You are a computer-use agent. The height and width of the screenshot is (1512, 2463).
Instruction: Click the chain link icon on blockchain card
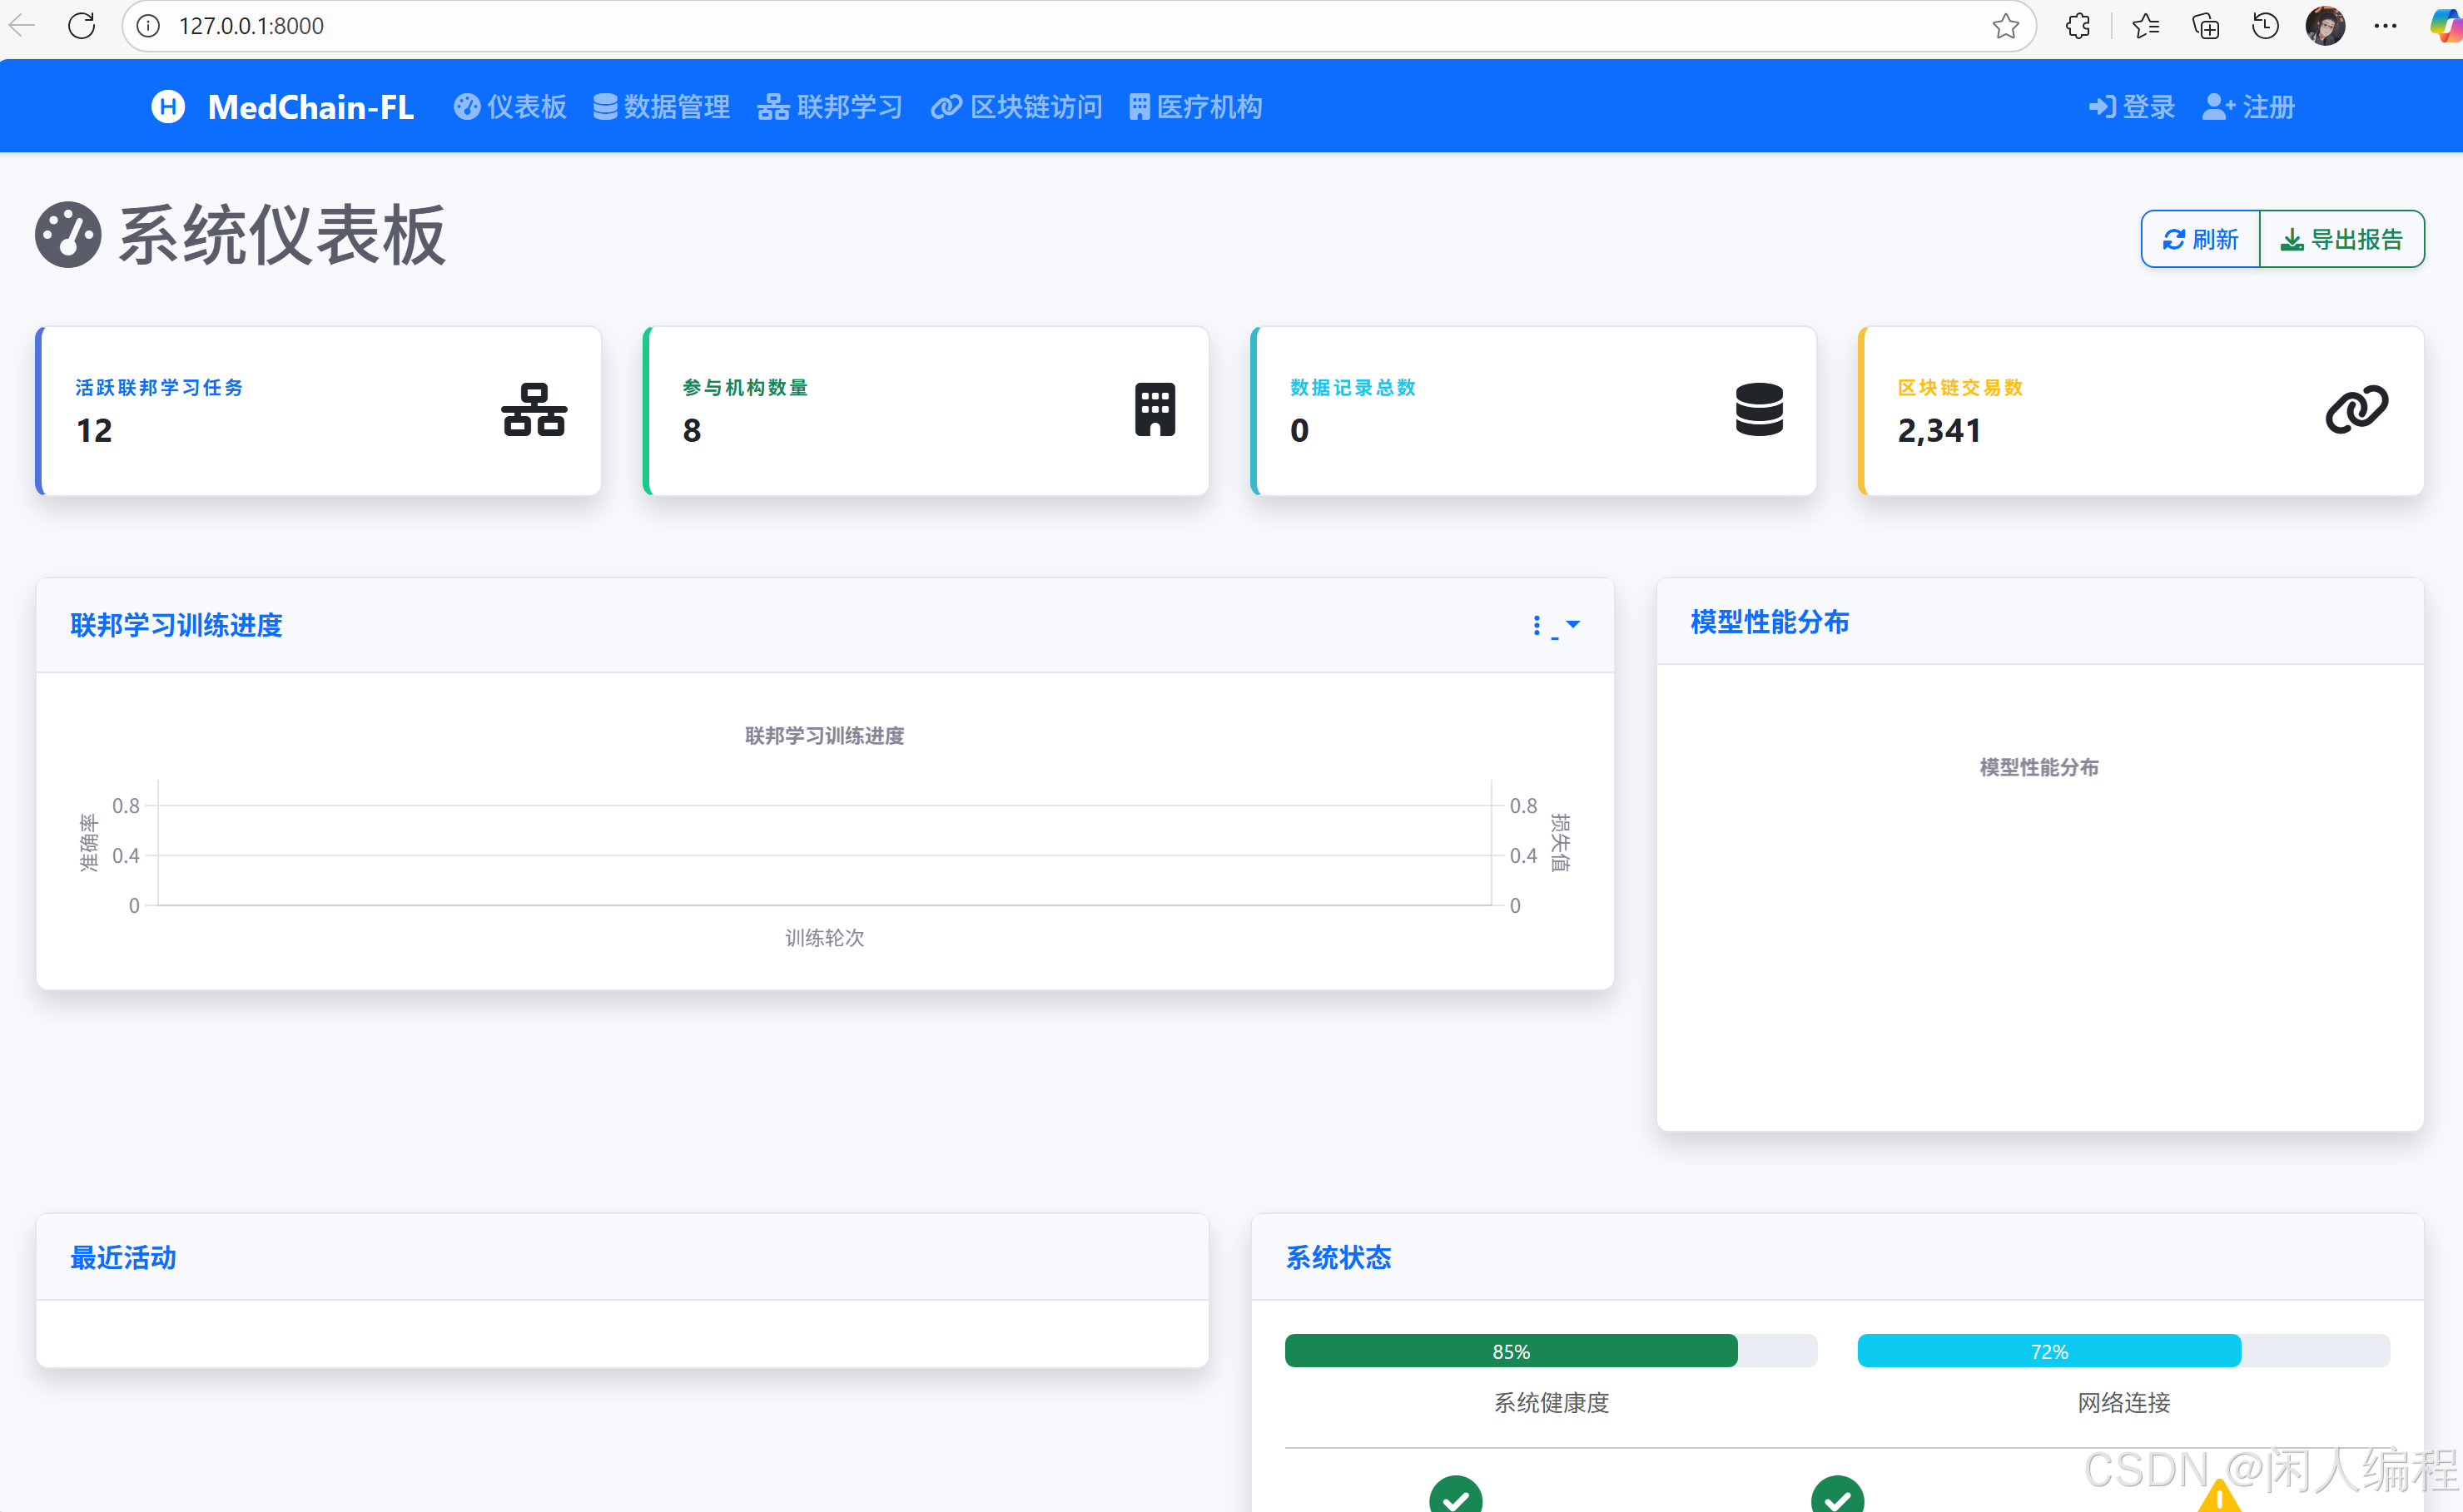click(2356, 410)
